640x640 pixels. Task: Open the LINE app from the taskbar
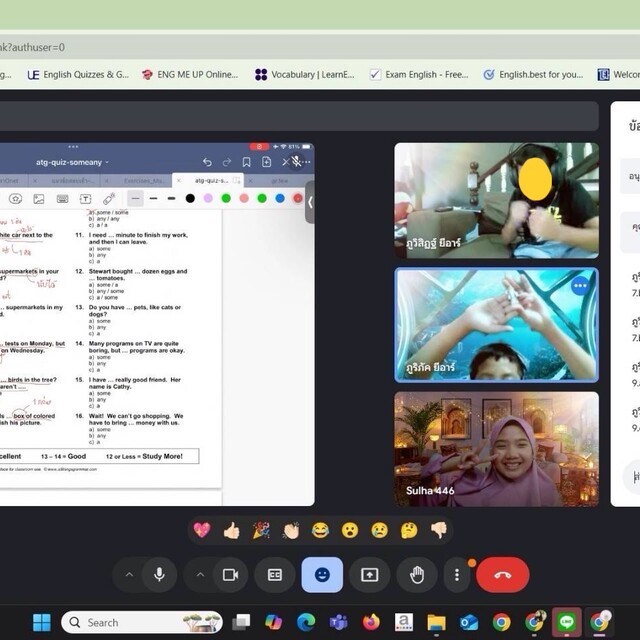click(567, 622)
